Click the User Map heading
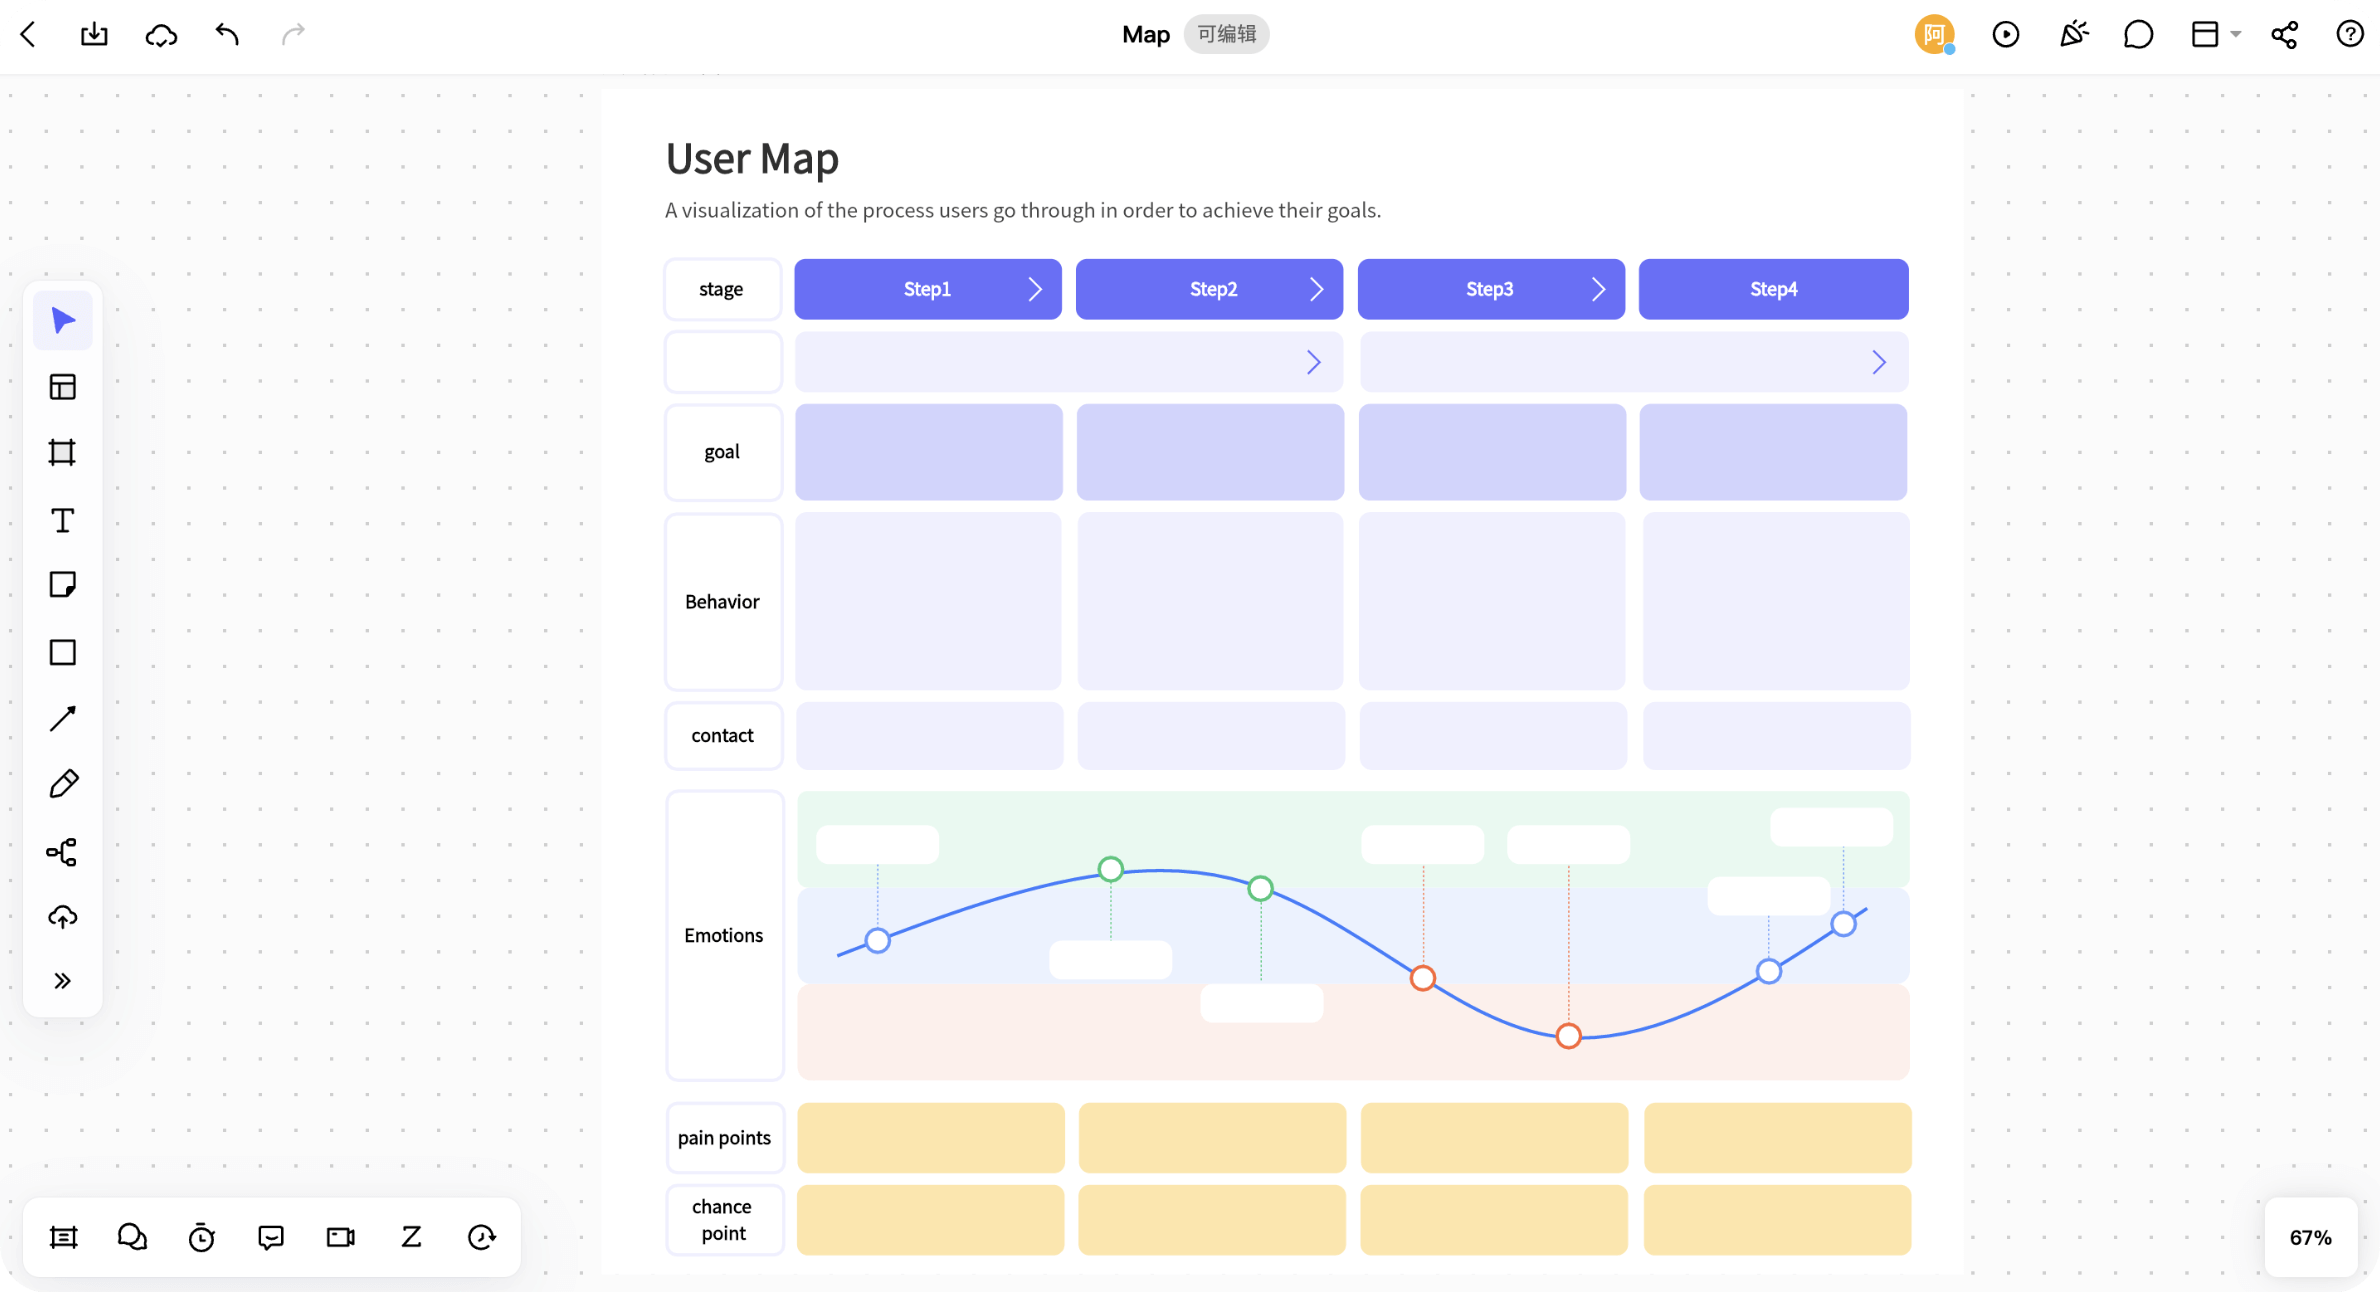 click(x=752, y=159)
